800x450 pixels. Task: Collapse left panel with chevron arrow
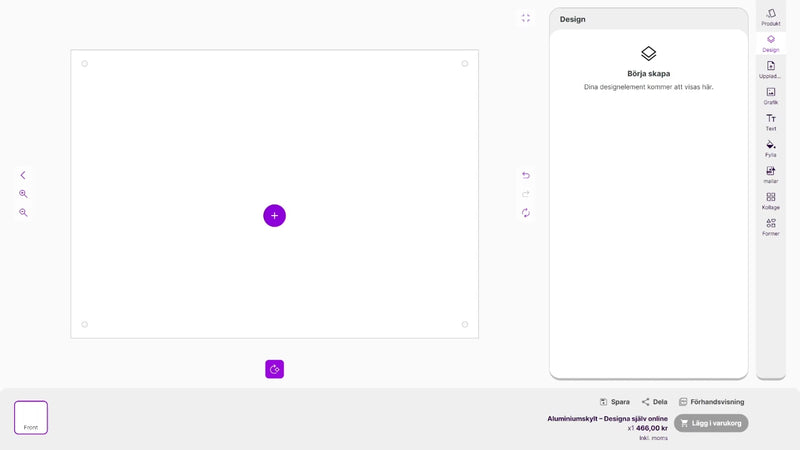pos(23,175)
